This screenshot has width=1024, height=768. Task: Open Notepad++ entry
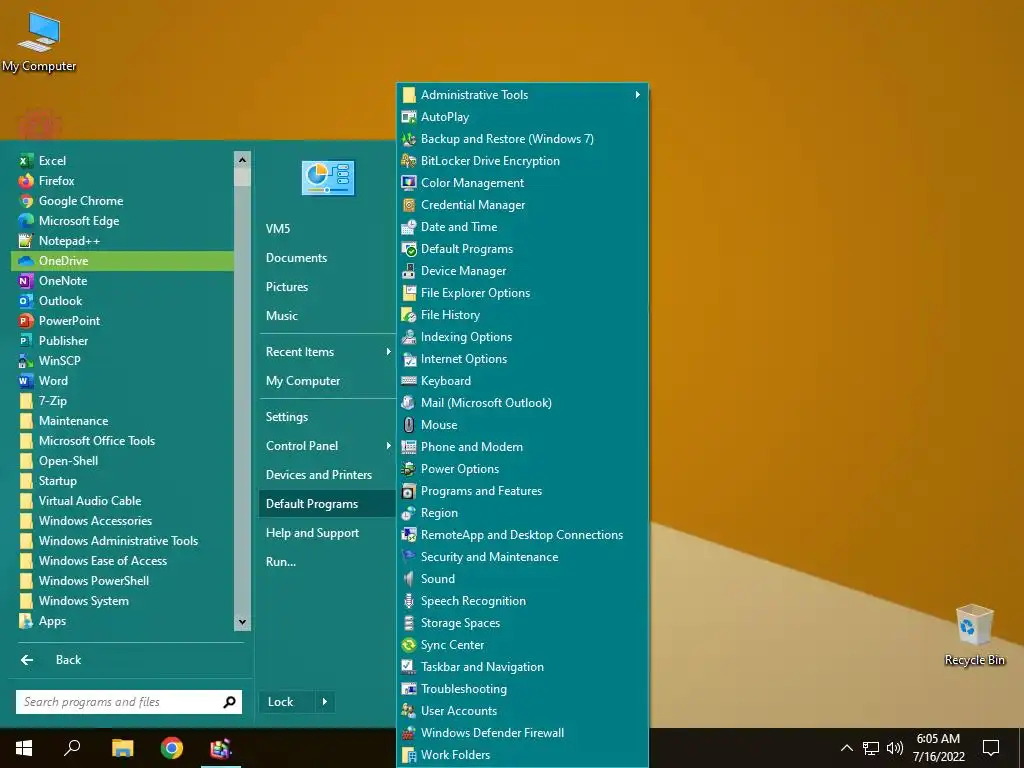coord(122,241)
